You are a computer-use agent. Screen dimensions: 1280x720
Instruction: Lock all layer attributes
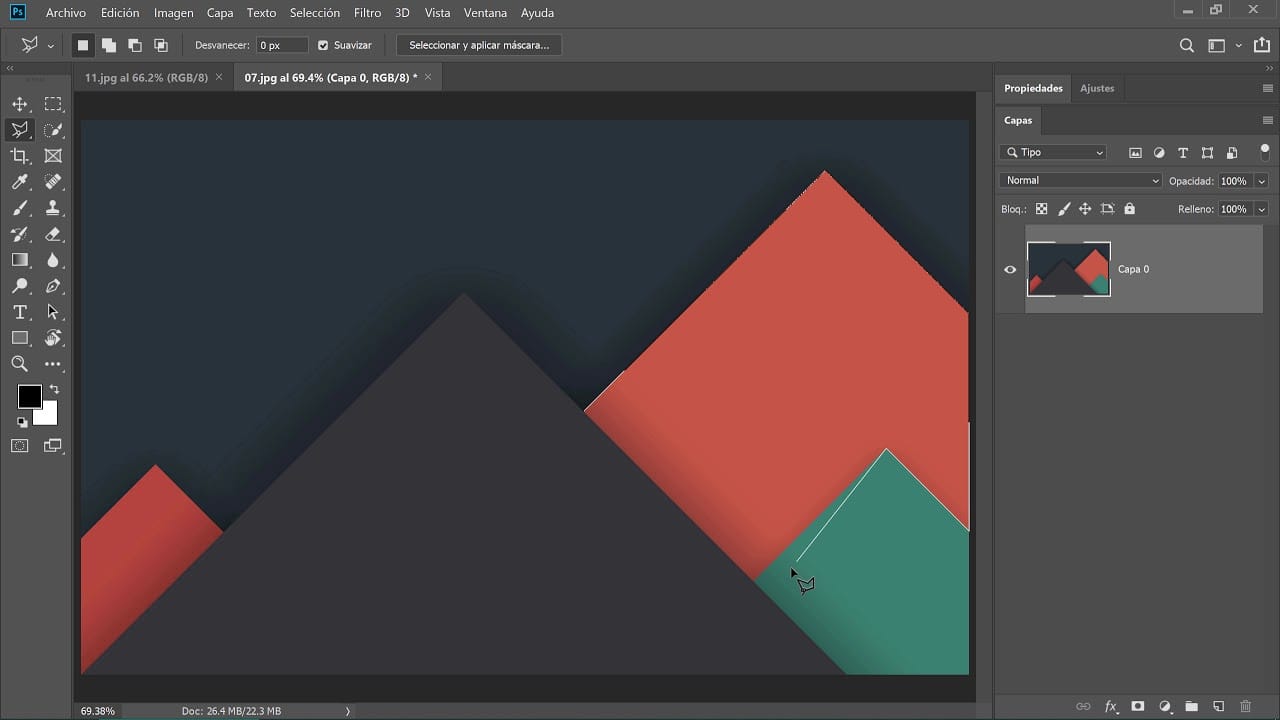coord(1129,209)
